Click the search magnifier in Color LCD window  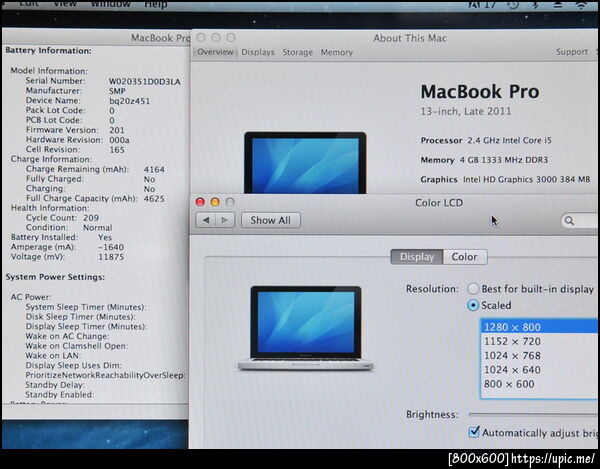(569, 221)
